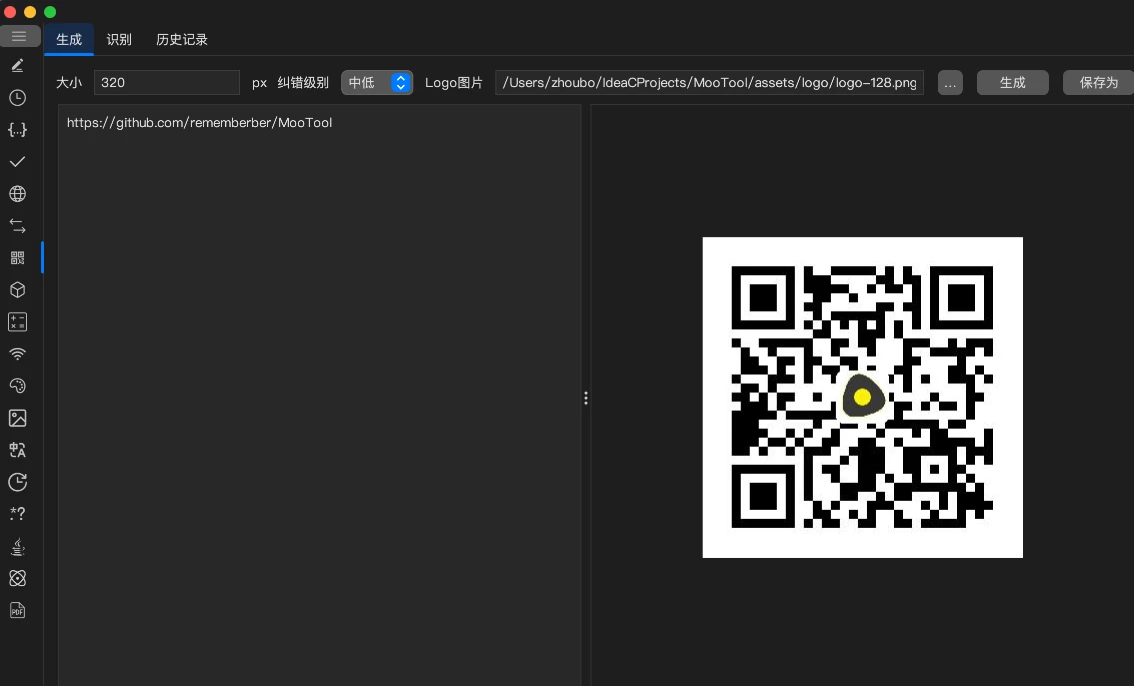
Task: Open the Java coffee cup tool
Action: [x=17, y=546]
